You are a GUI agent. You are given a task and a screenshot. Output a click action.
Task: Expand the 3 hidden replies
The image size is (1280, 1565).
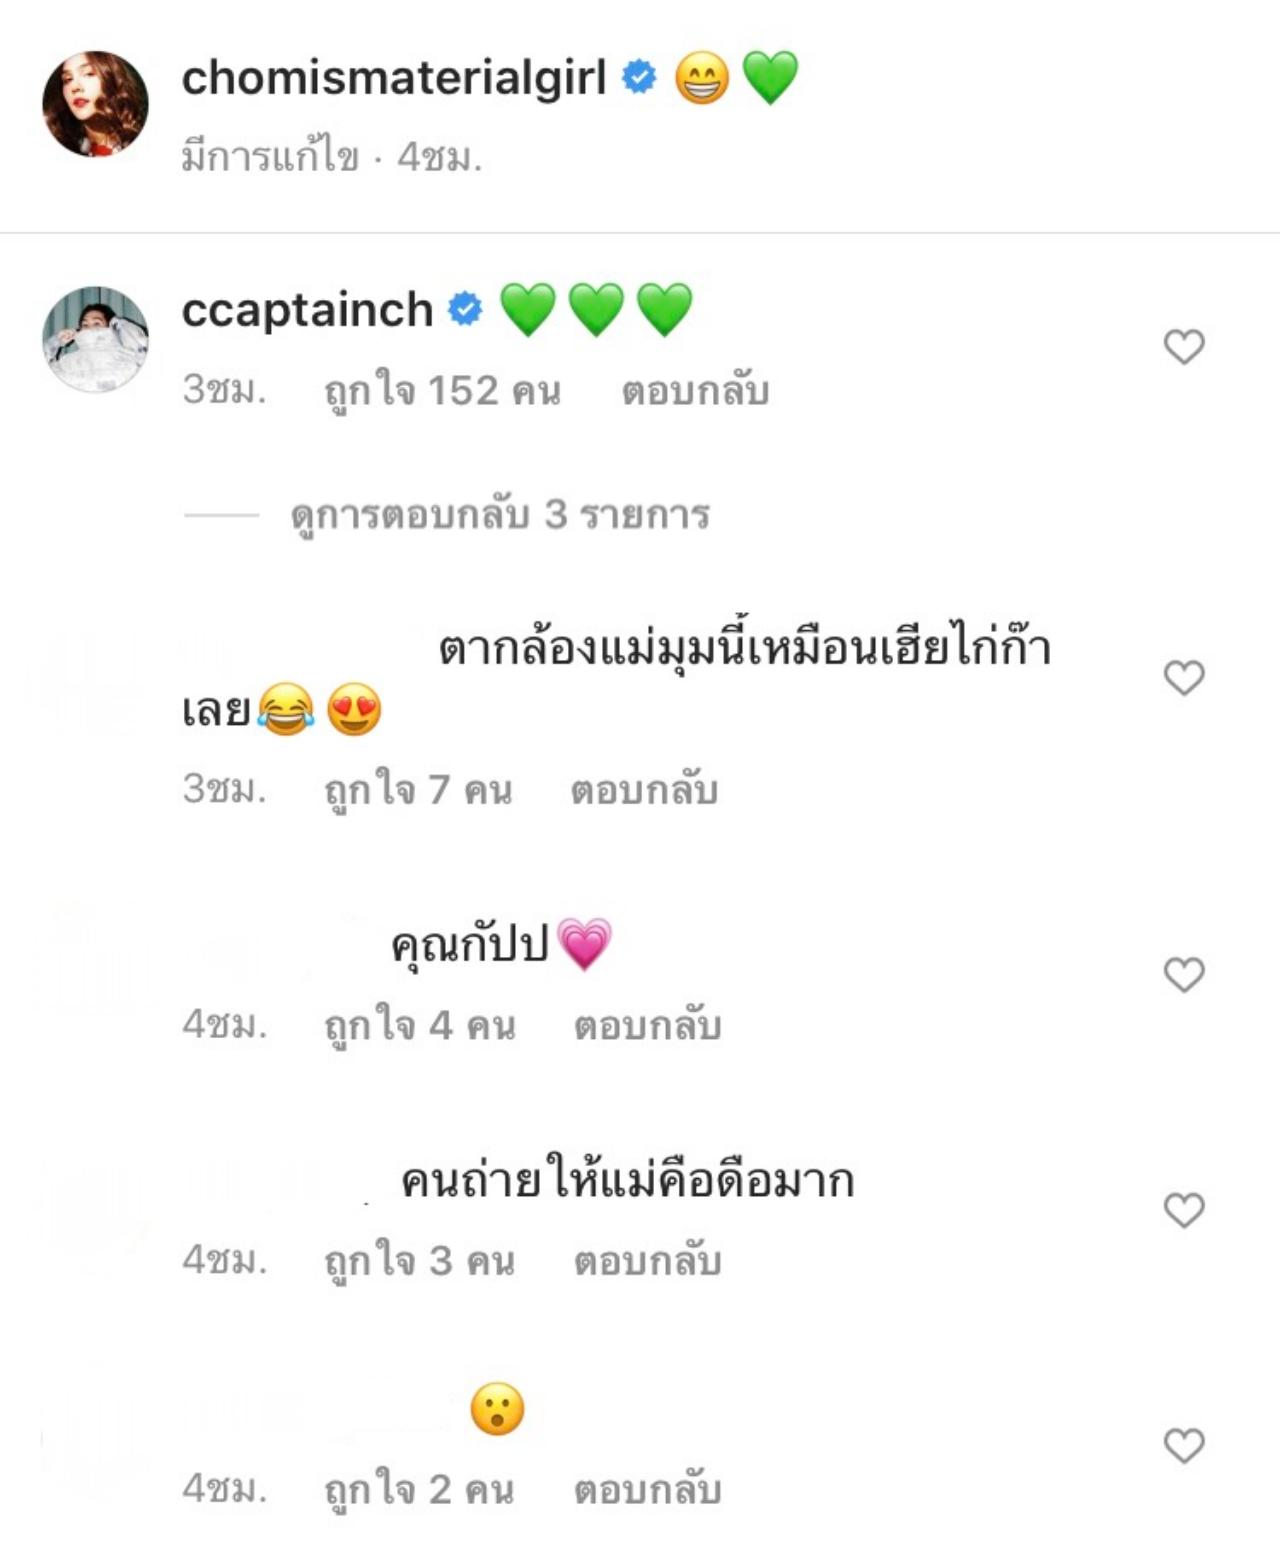500,515
